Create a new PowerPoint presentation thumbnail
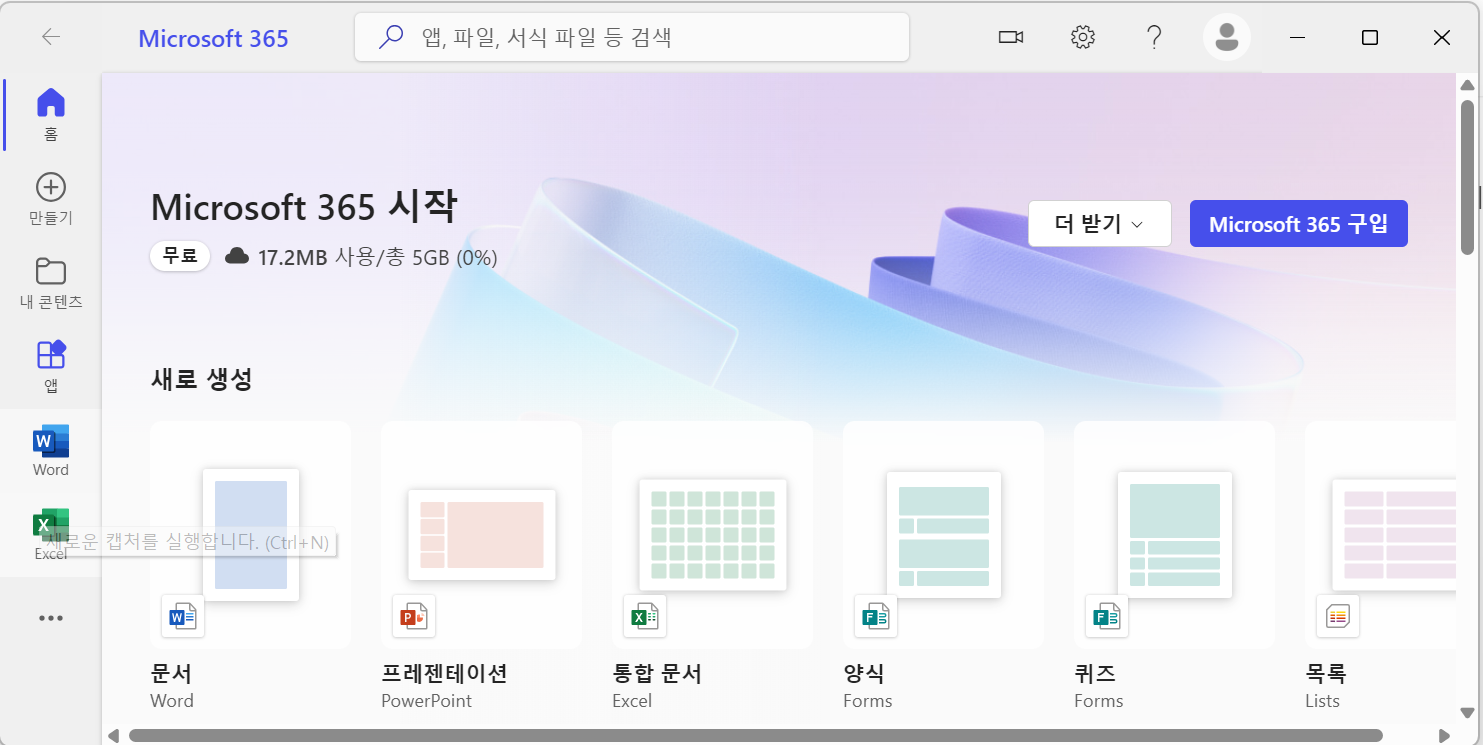This screenshot has width=1483, height=745. click(481, 535)
